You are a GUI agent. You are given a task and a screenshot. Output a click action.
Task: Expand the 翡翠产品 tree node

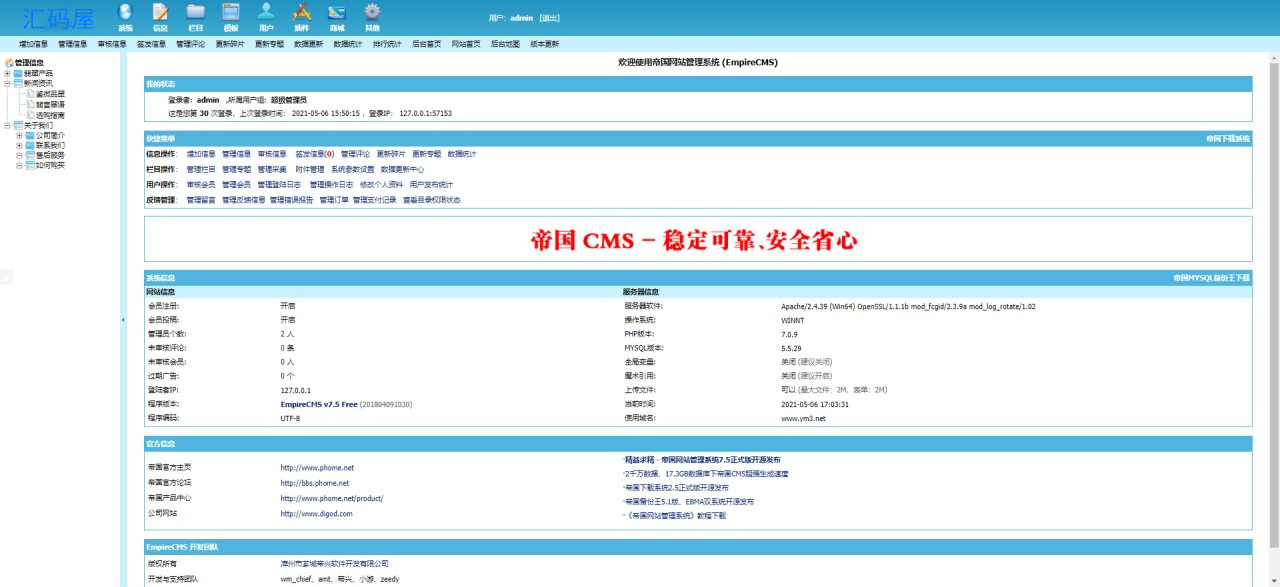click(x=7, y=73)
